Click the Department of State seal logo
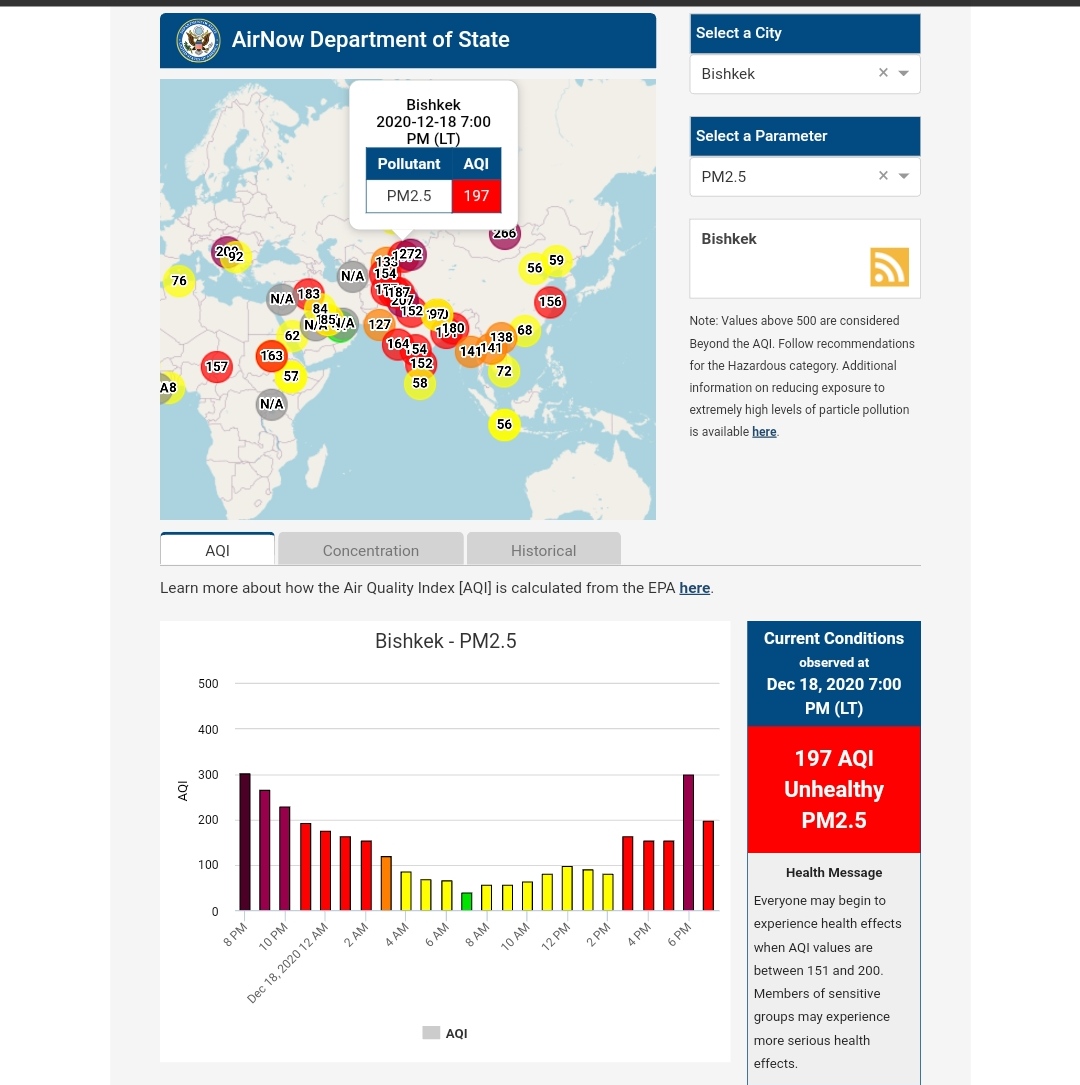The image size is (1080, 1085). point(198,41)
